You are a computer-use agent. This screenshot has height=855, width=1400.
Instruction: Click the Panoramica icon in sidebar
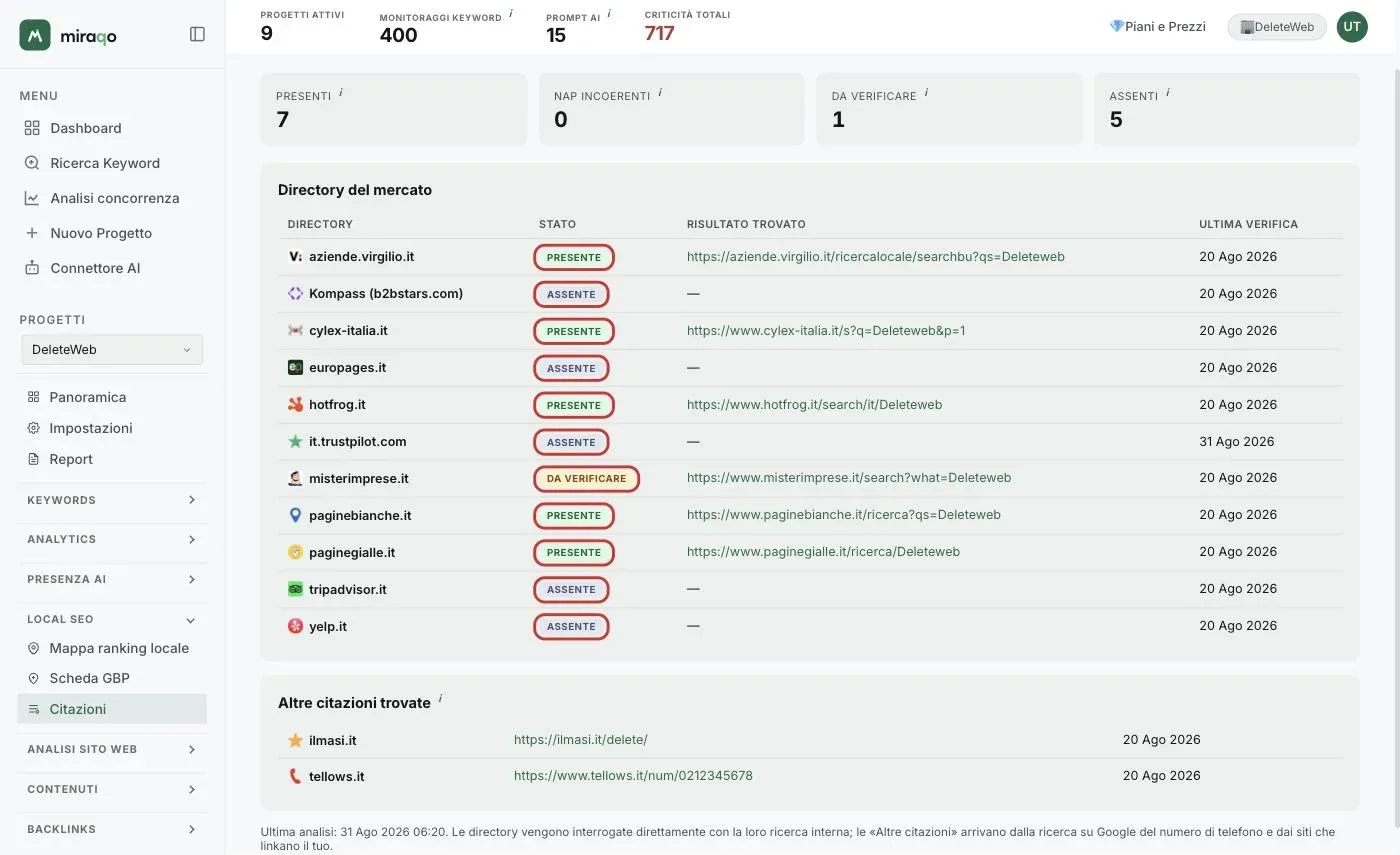tap(33, 397)
